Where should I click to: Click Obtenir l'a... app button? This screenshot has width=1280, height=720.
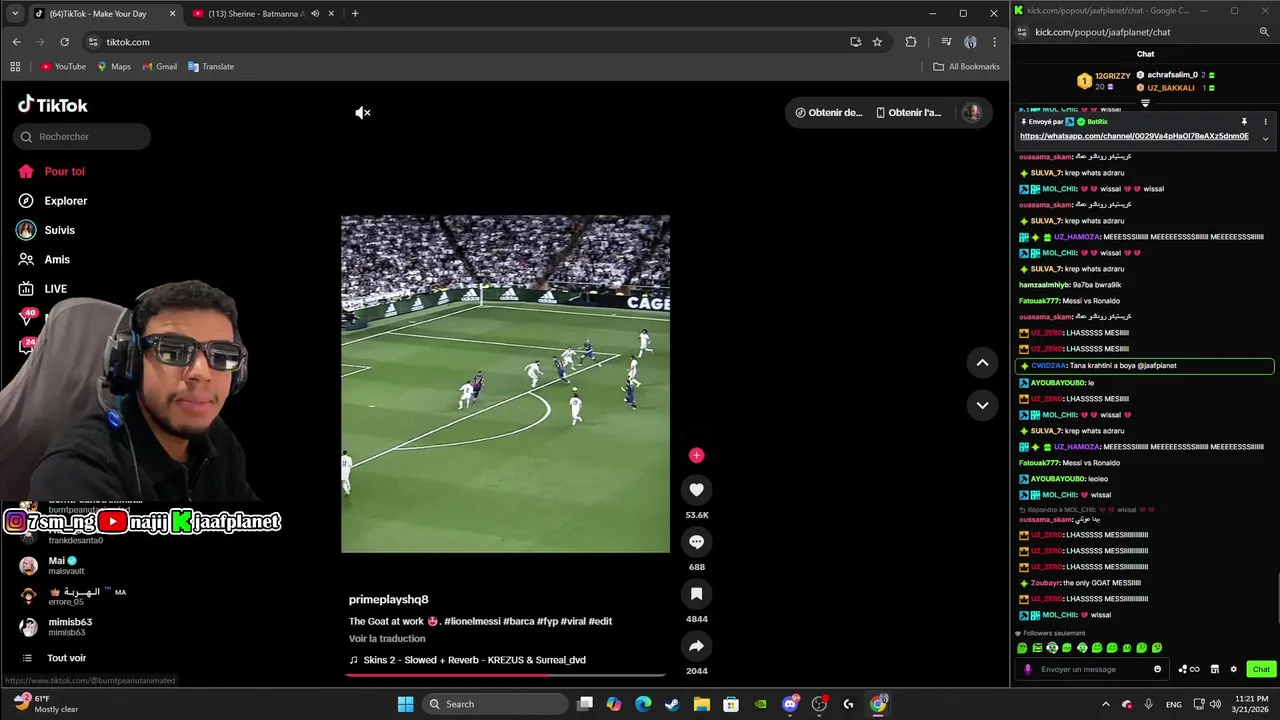coord(908,113)
